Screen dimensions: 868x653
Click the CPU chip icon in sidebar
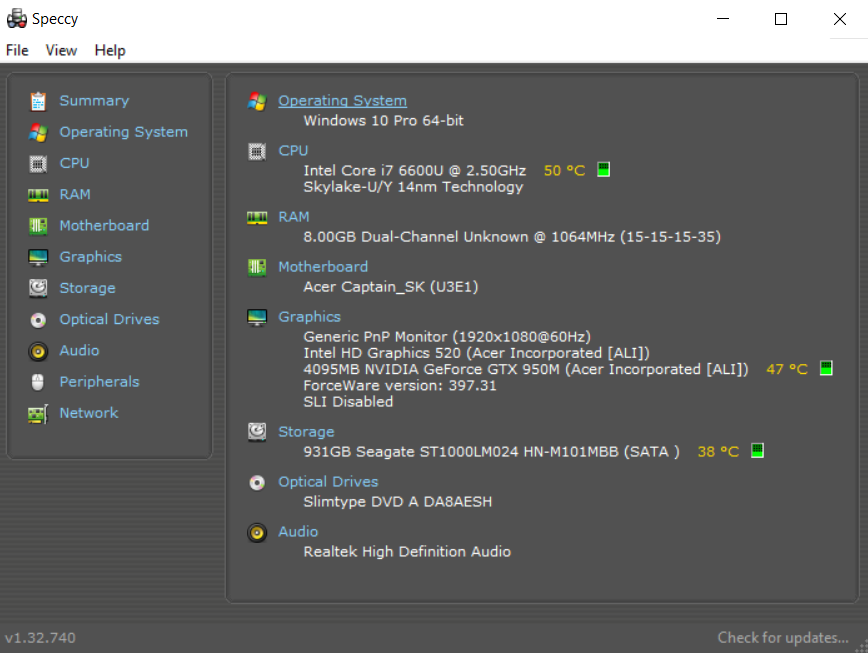[38, 163]
